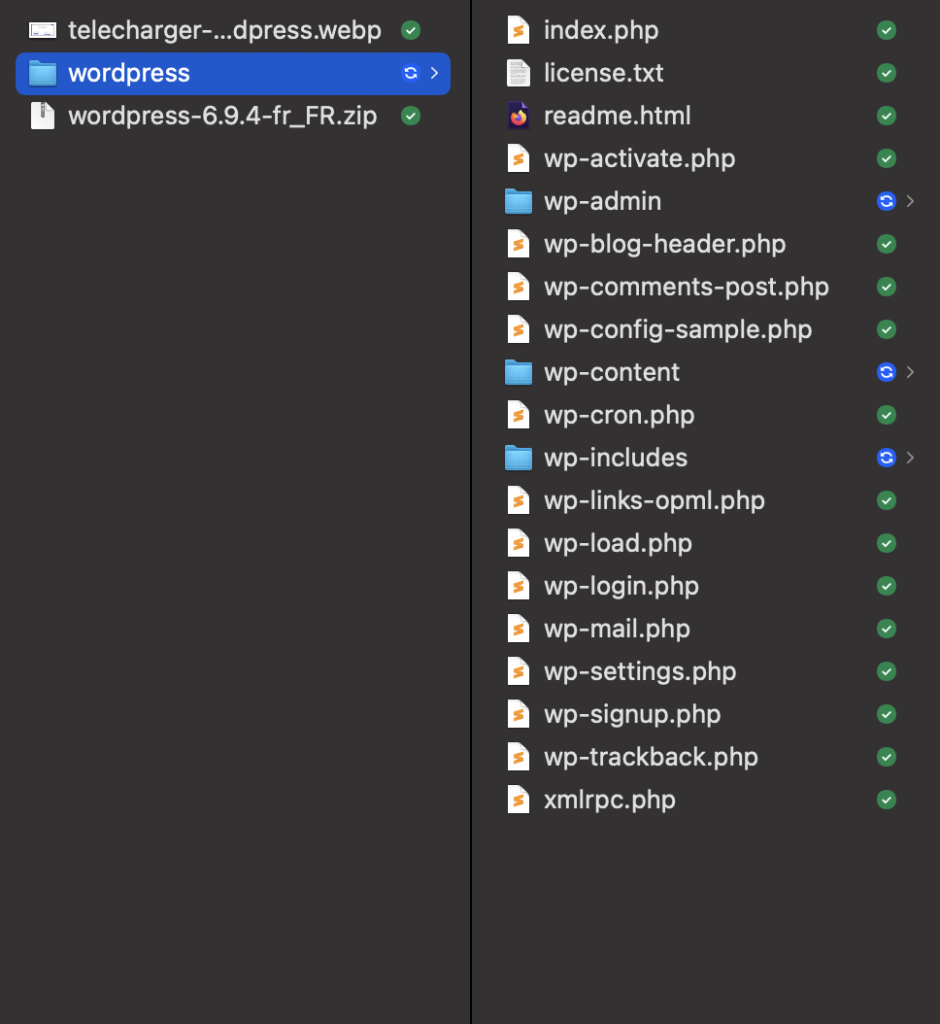The width and height of the screenshot is (940, 1024).
Task: Click the syncing icon beside wp-includes
Action: pos(886,458)
